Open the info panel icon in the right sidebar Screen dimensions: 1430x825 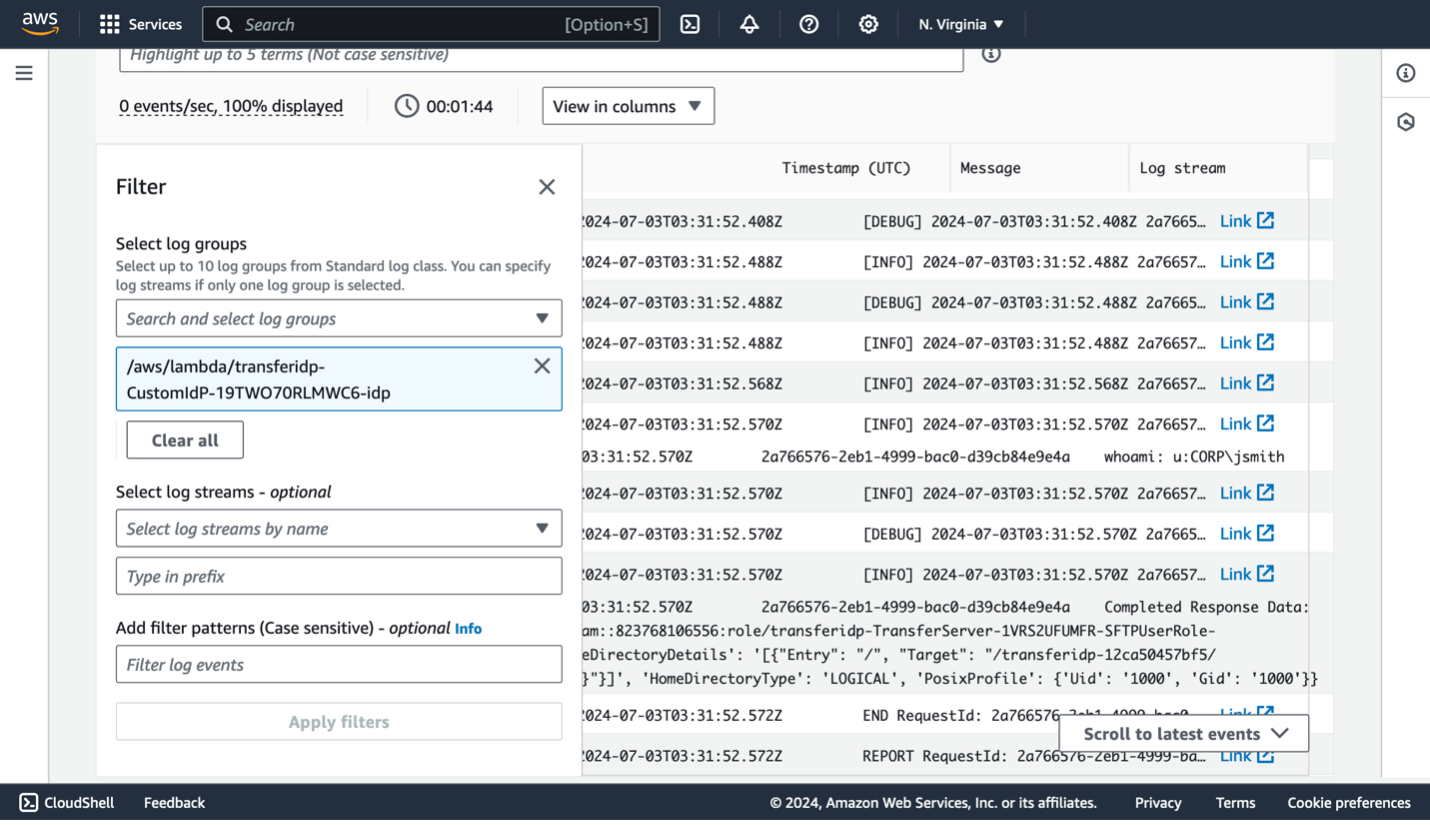point(1406,72)
